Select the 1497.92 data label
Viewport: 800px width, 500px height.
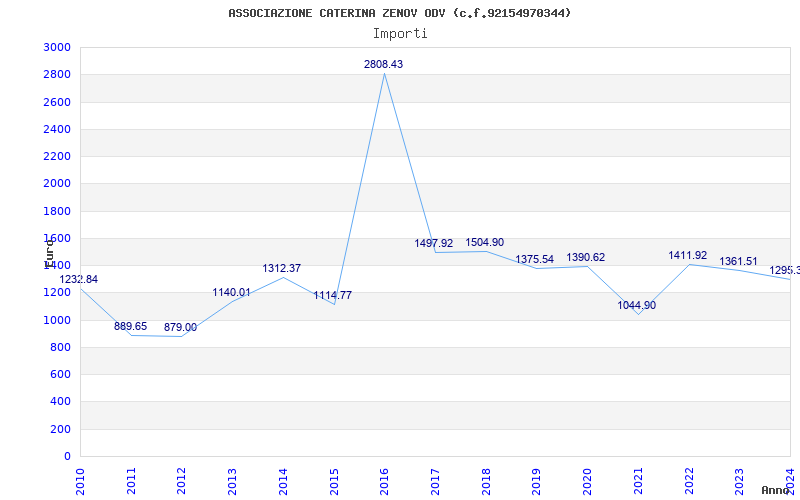(x=433, y=243)
